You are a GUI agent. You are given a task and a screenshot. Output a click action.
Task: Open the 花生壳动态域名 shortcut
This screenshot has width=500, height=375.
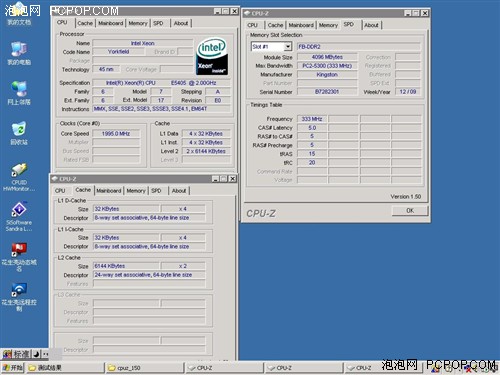point(19,257)
